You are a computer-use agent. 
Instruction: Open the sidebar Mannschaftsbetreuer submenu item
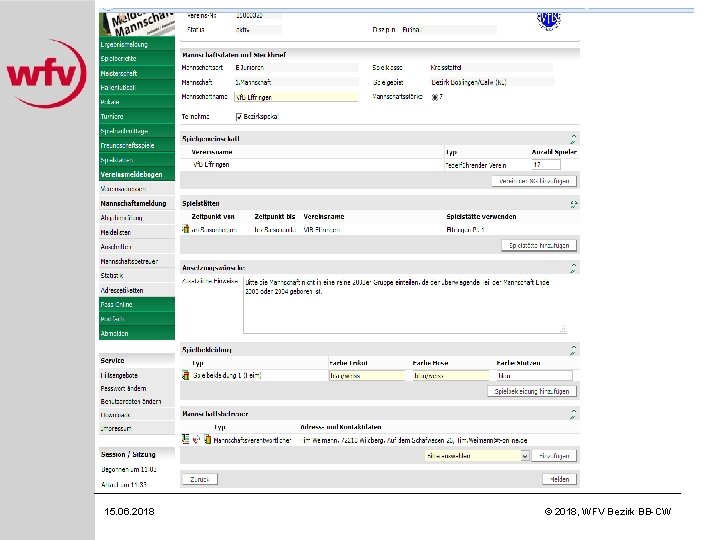point(137,261)
